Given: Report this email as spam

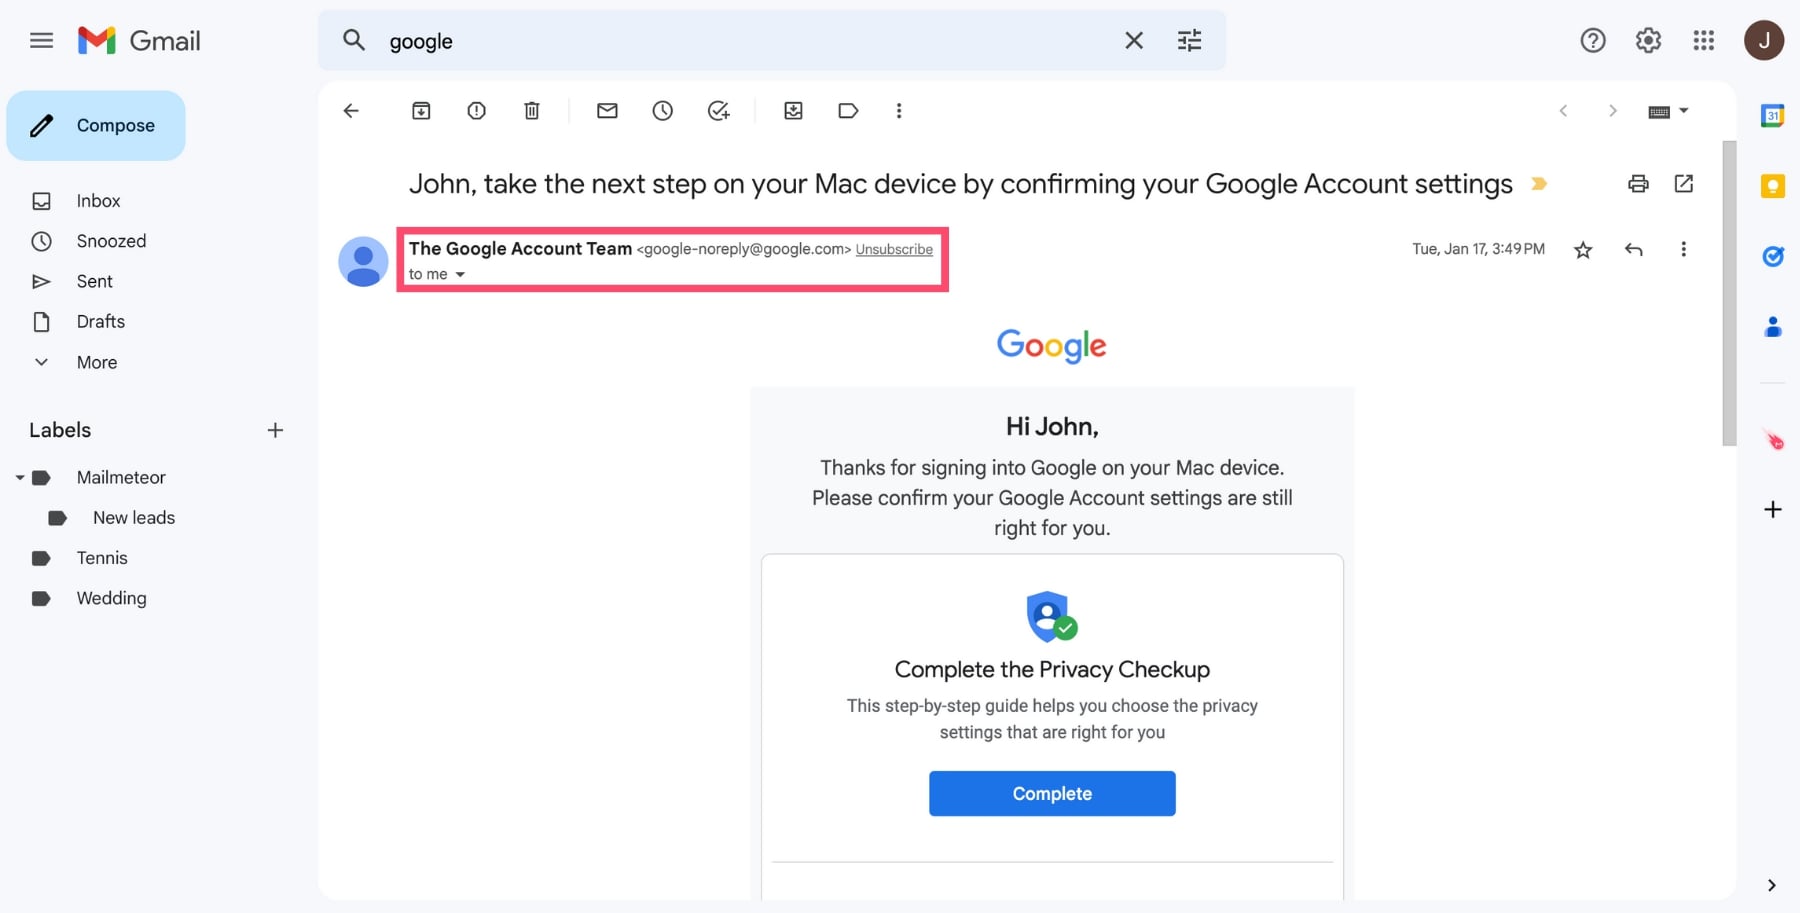Looking at the screenshot, I should (x=477, y=111).
